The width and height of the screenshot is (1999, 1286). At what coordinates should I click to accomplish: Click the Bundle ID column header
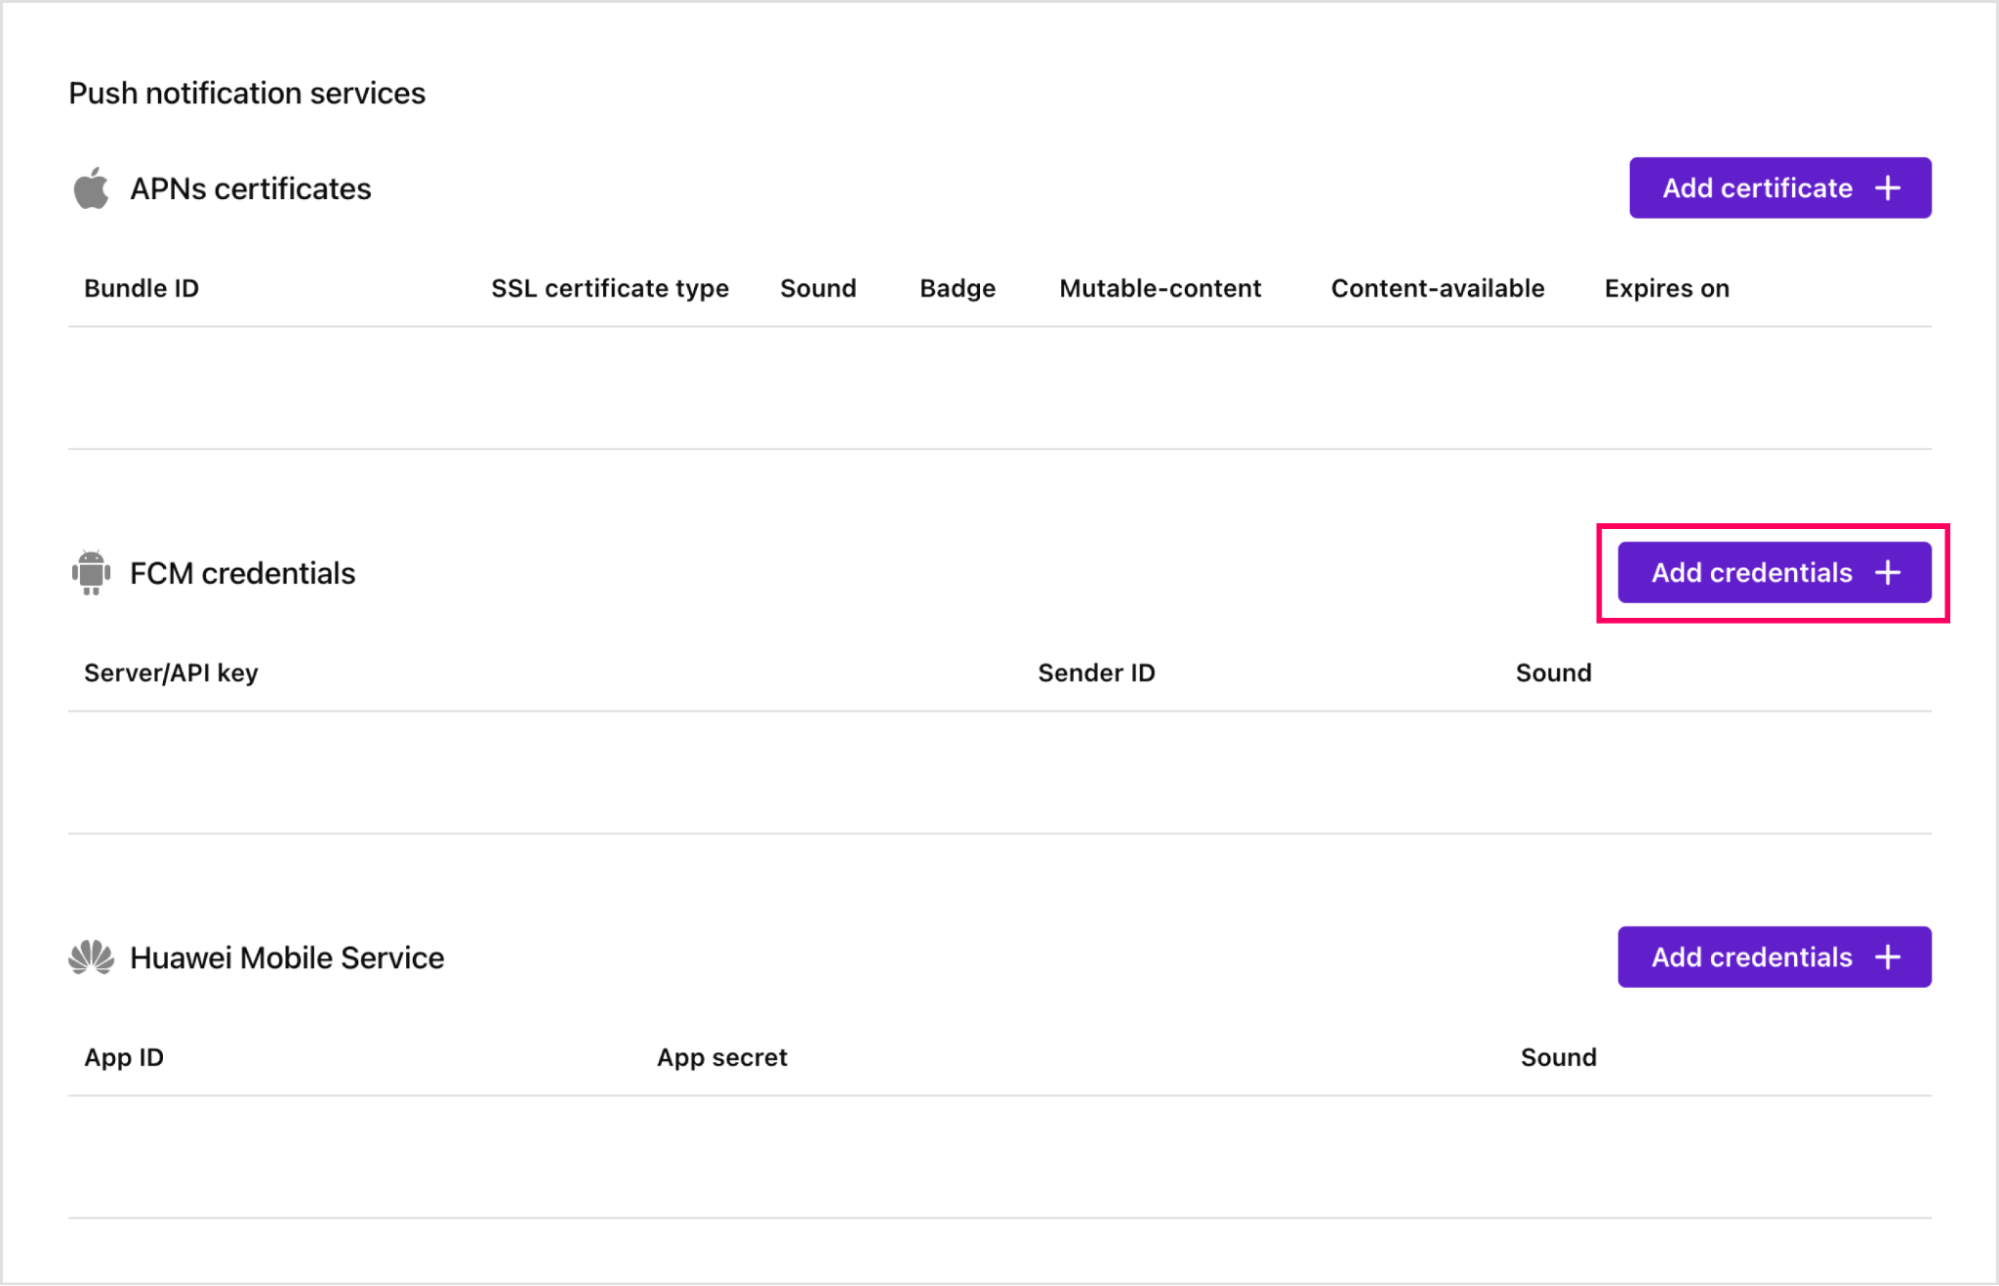[141, 288]
